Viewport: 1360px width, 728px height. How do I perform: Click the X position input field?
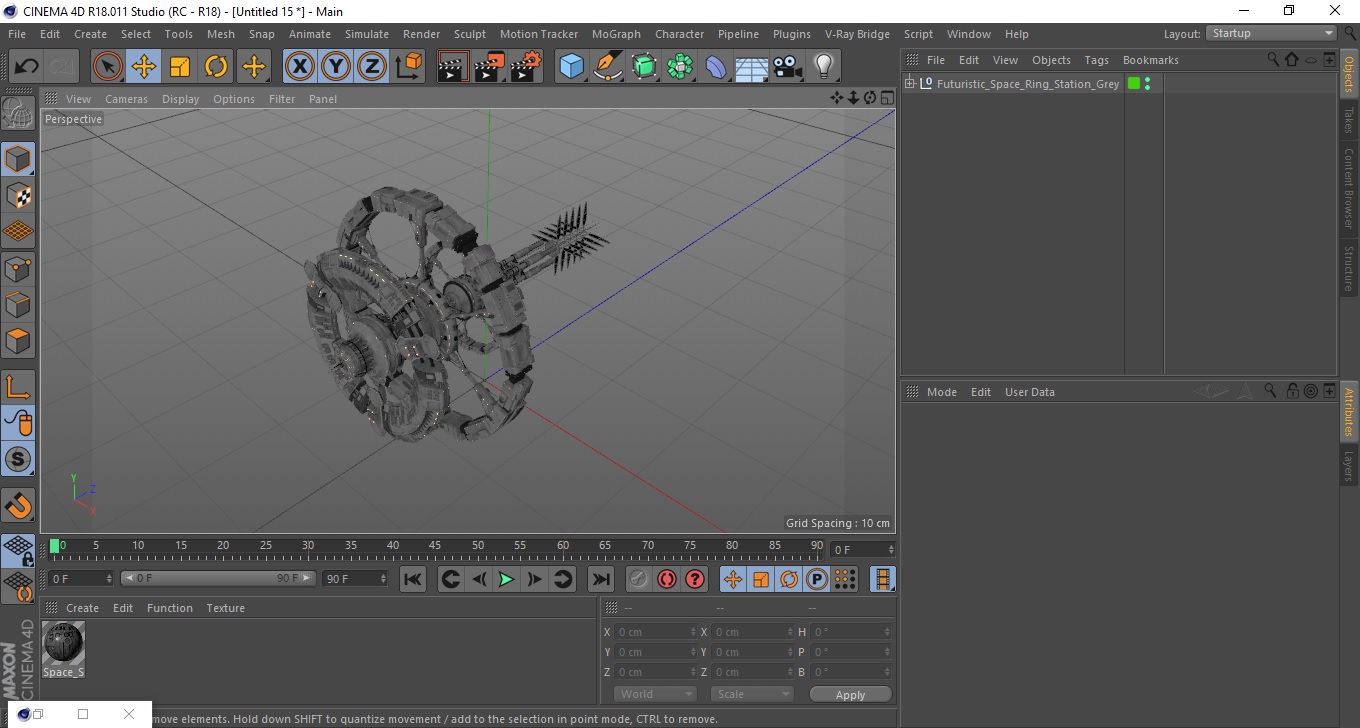(654, 632)
